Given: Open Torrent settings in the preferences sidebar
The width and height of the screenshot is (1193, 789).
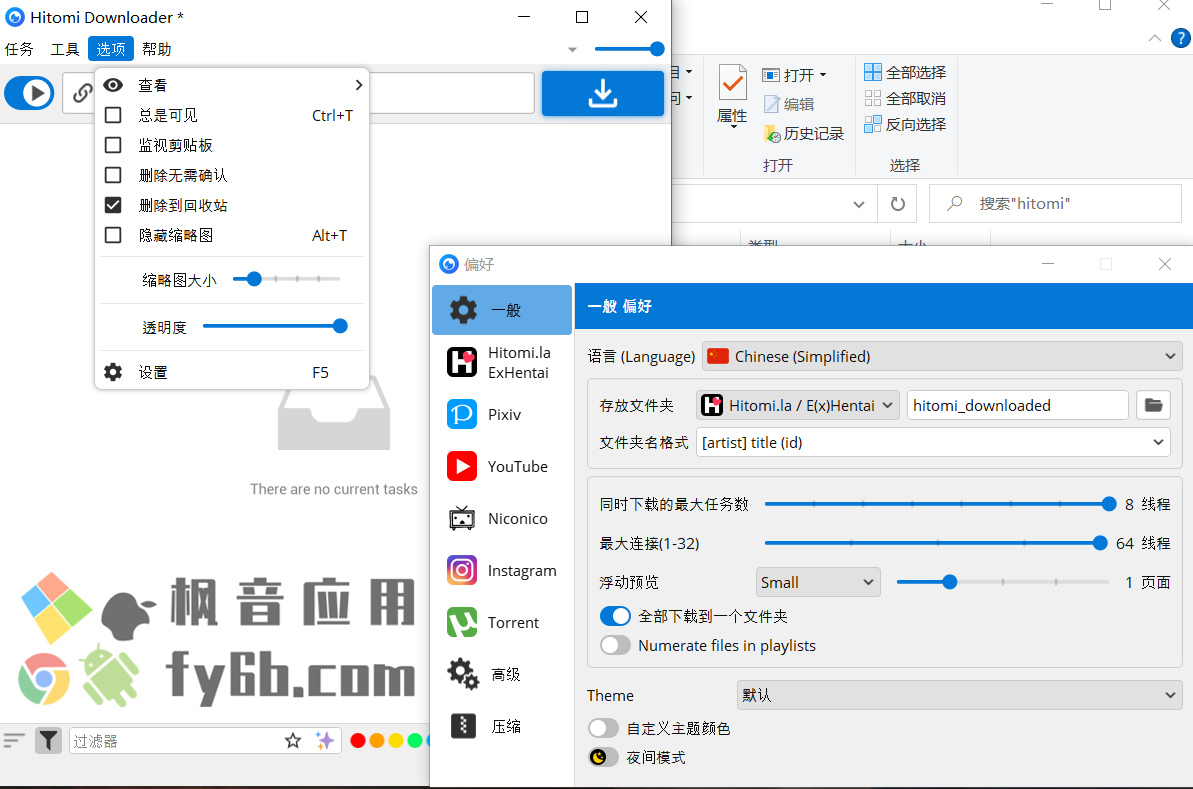Looking at the screenshot, I should pyautogui.click(x=502, y=622).
